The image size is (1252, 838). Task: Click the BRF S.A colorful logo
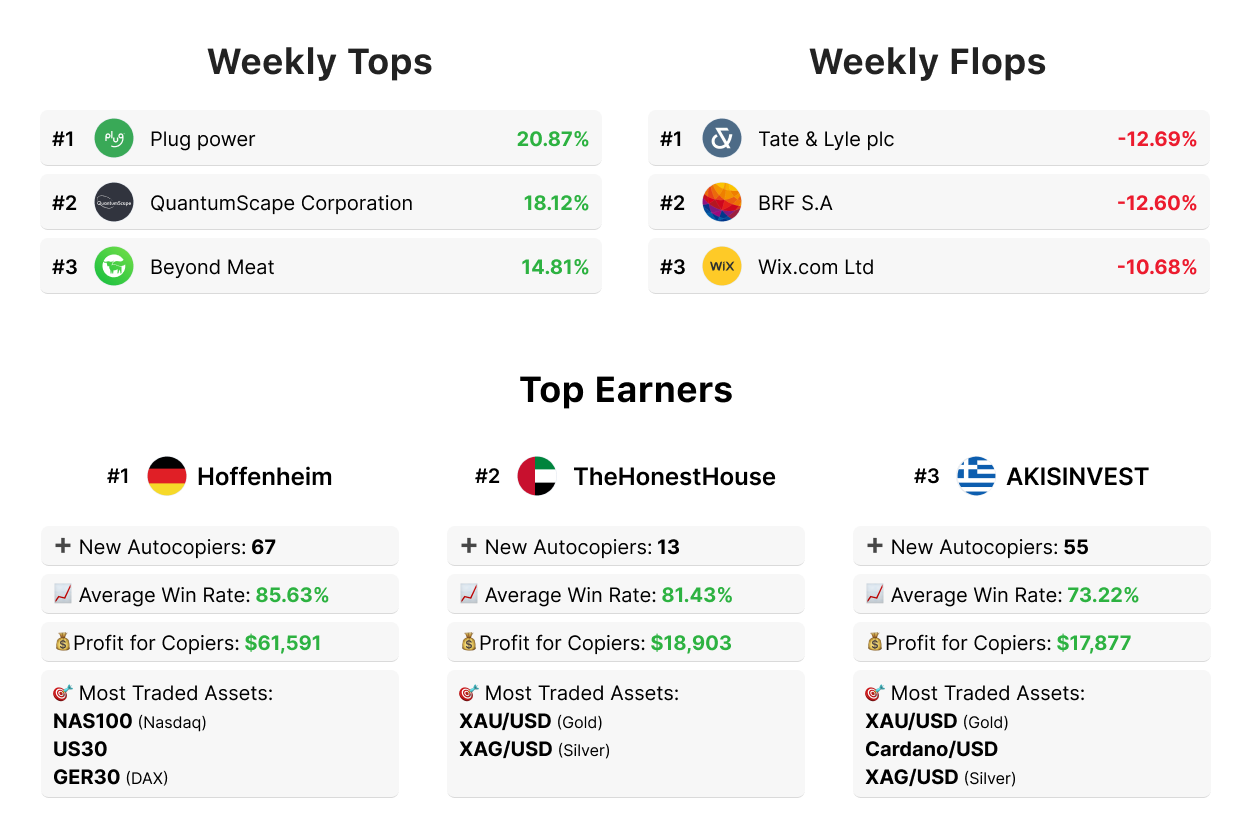coord(722,203)
